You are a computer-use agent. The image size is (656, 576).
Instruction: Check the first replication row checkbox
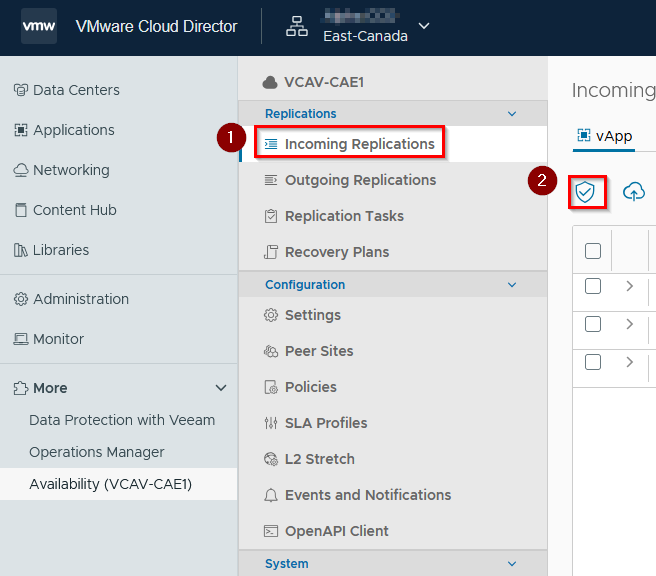coord(593,286)
